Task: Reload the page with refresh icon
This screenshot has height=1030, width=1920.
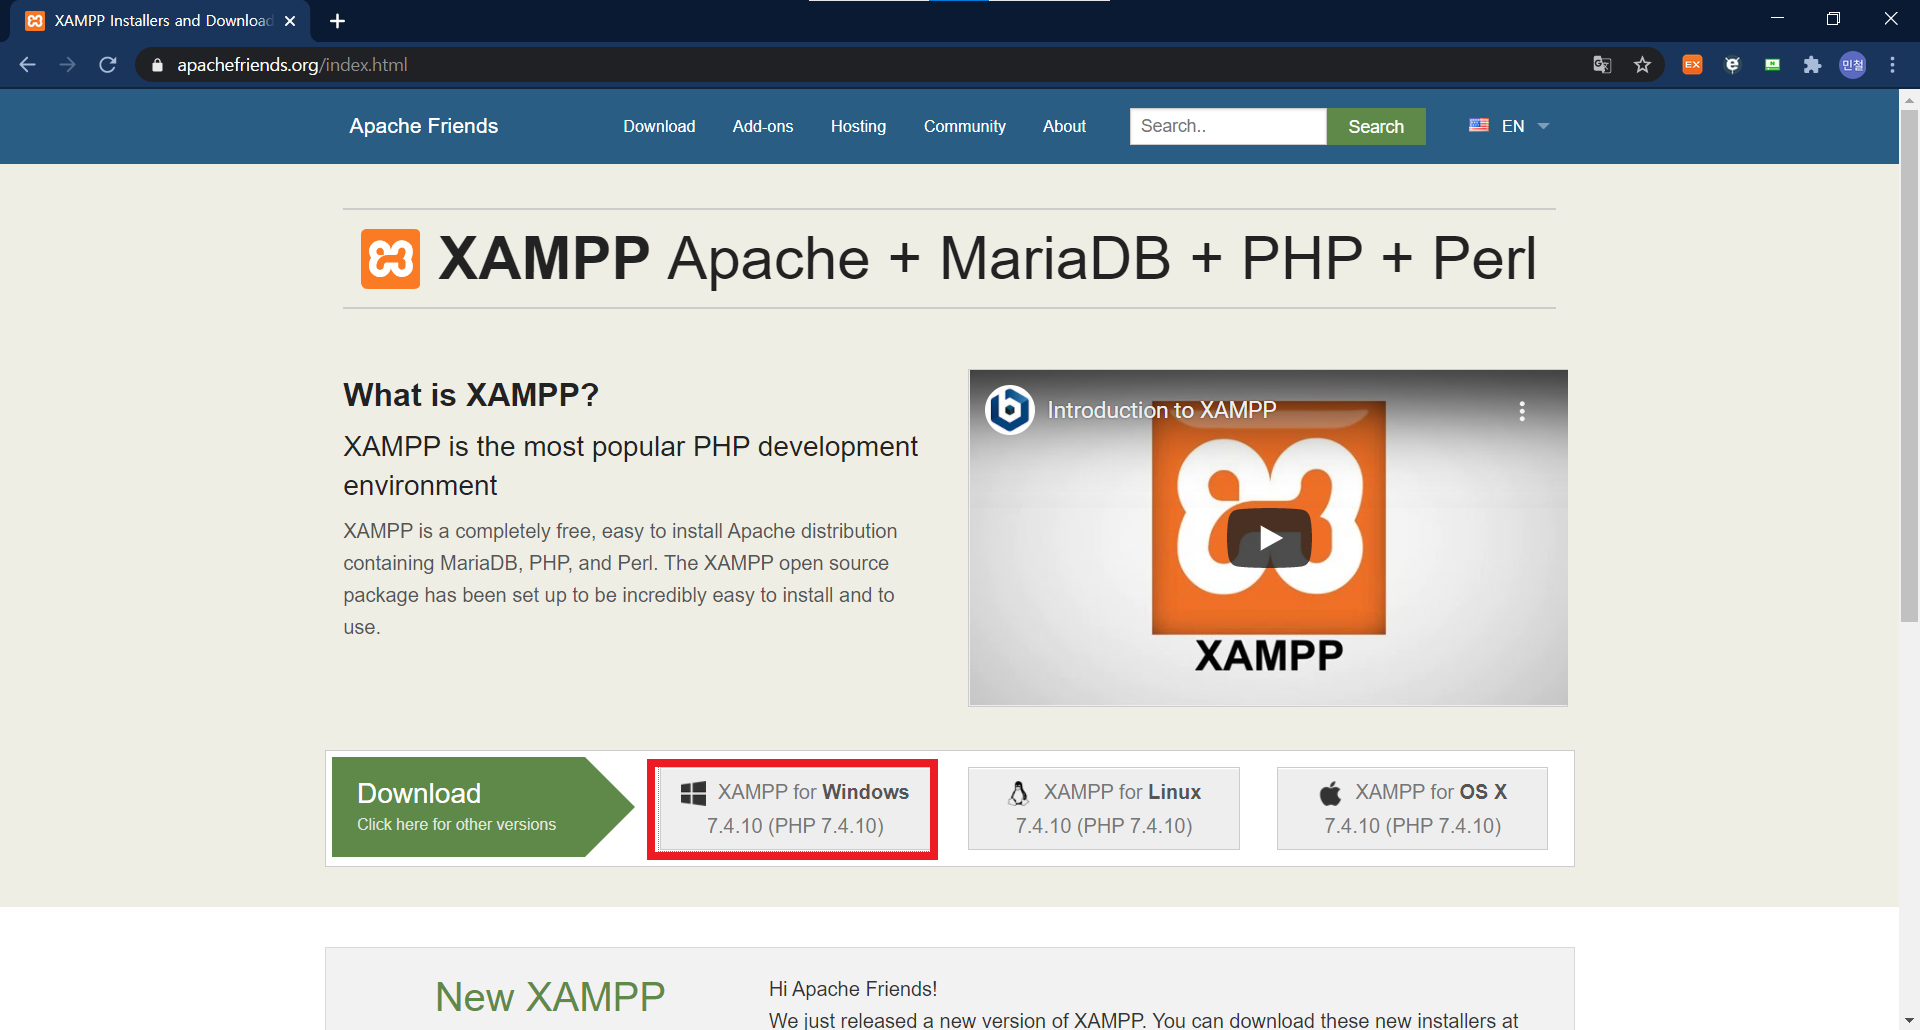Action: [108, 65]
